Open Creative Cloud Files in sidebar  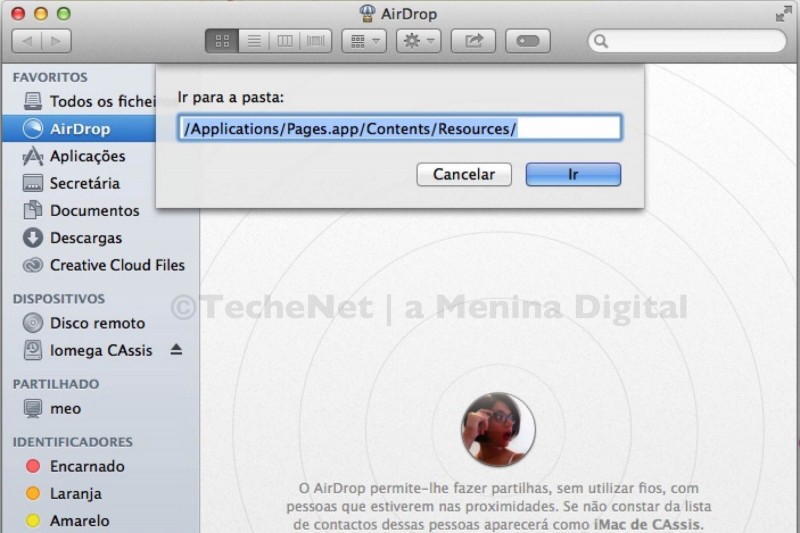click(x=117, y=265)
